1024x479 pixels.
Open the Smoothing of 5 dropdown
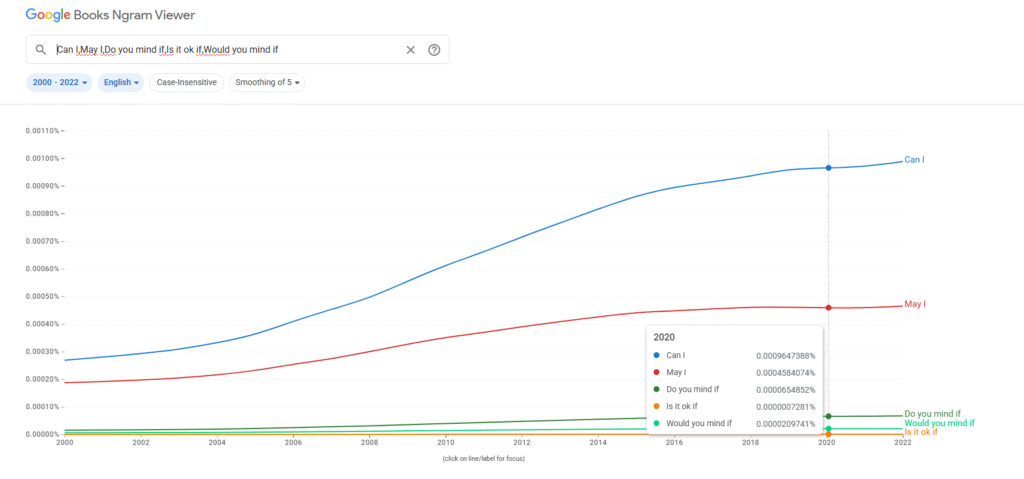pos(267,83)
